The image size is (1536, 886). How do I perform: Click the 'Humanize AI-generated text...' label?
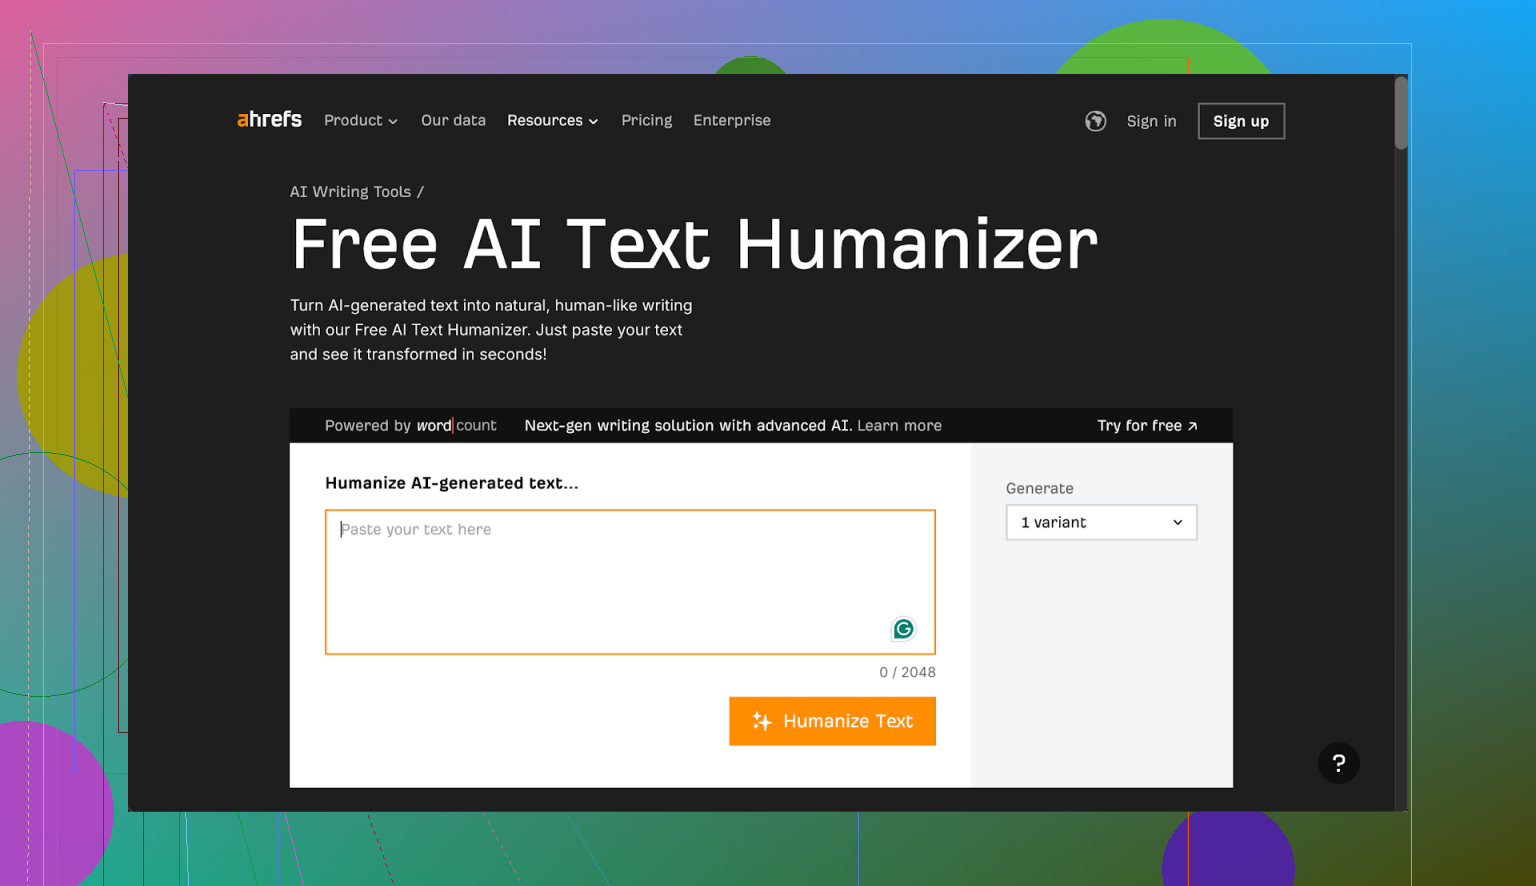point(451,483)
